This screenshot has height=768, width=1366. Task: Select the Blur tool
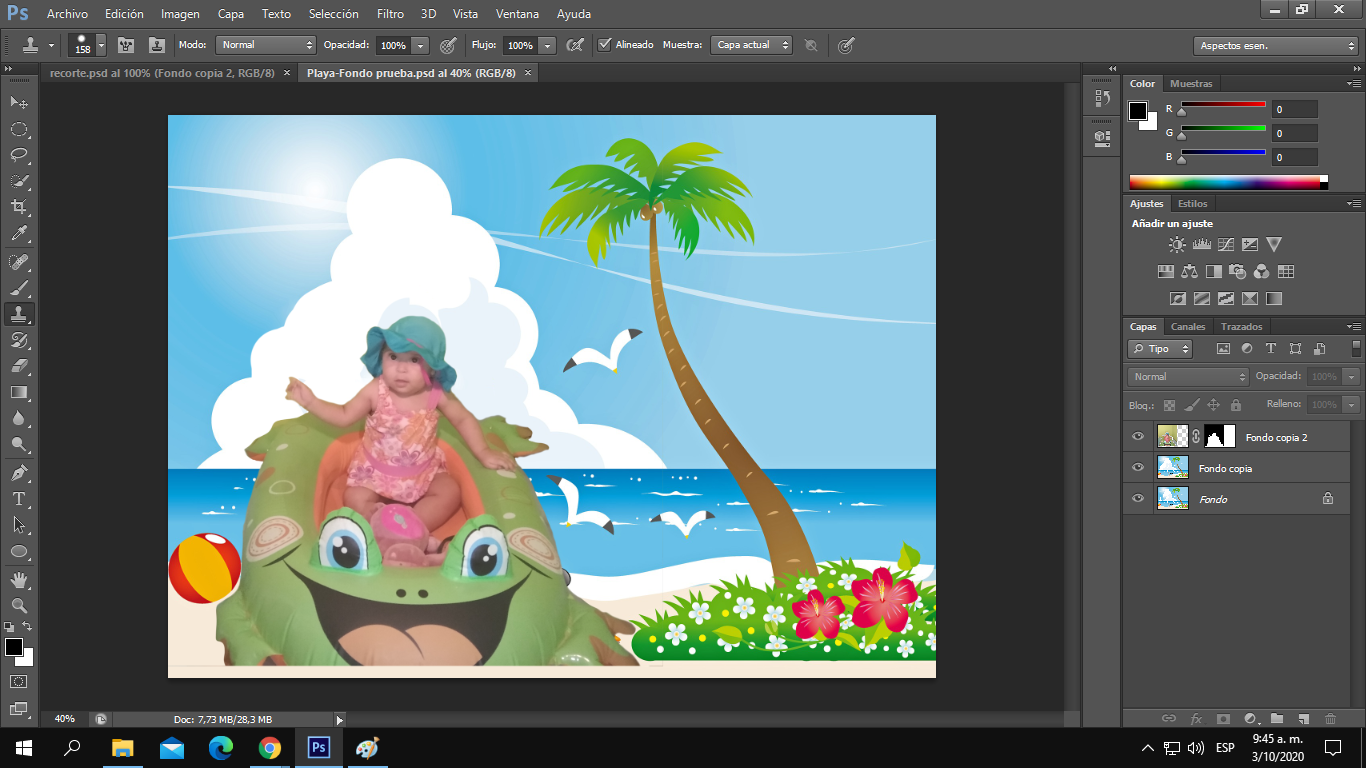tap(19, 418)
